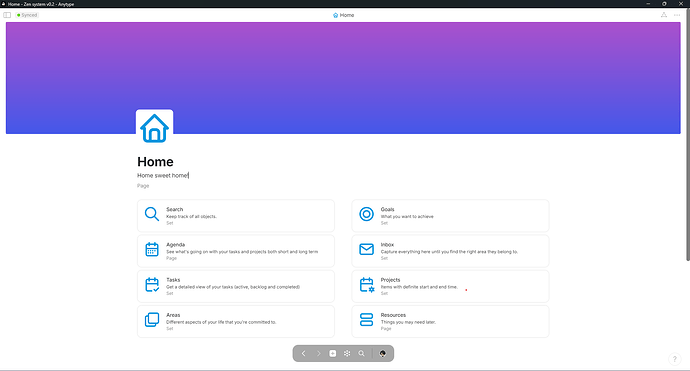Open the Tasks set card
The height and width of the screenshot is (371, 690).
coord(236,286)
